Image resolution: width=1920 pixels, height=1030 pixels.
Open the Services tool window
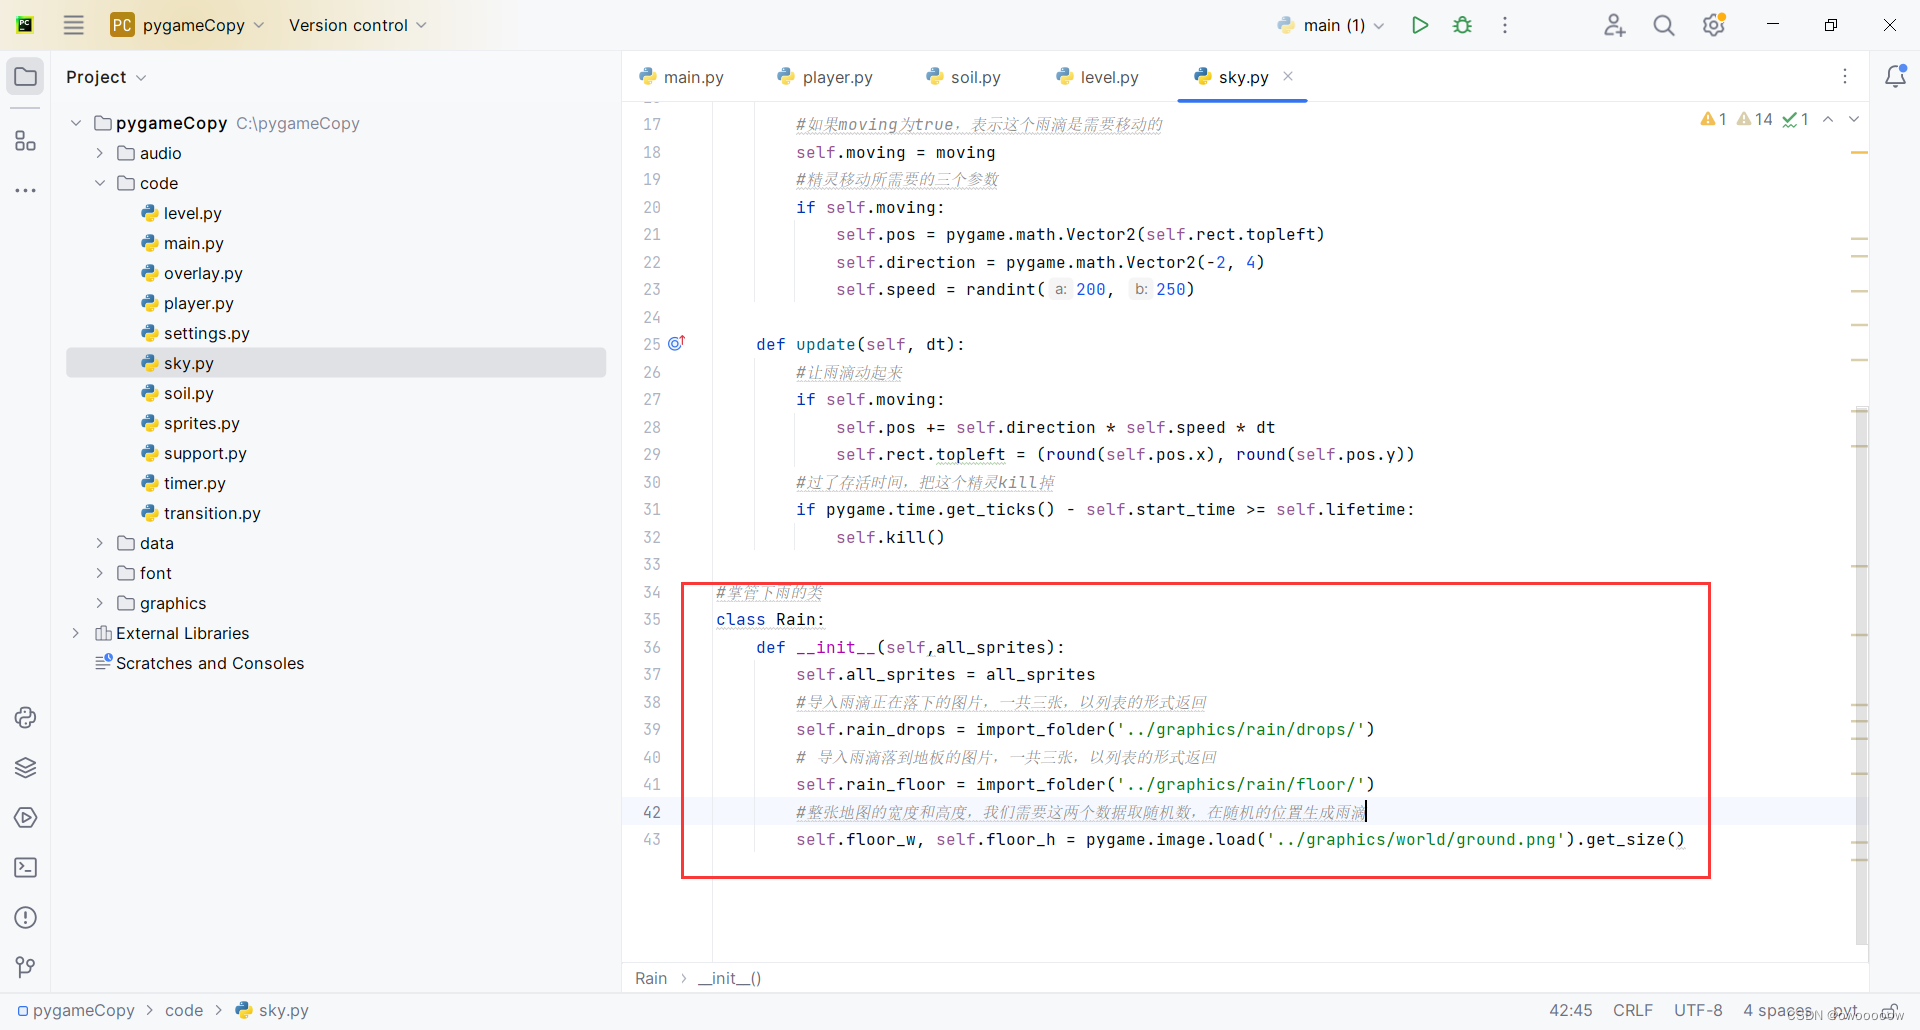click(x=26, y=818)
